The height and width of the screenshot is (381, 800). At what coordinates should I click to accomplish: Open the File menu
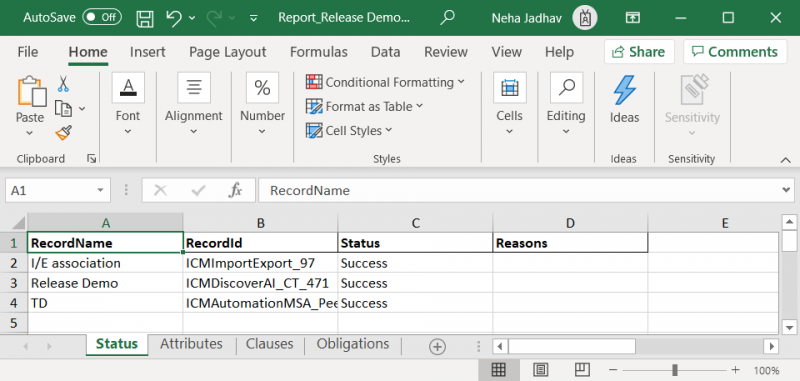[28, 52]
